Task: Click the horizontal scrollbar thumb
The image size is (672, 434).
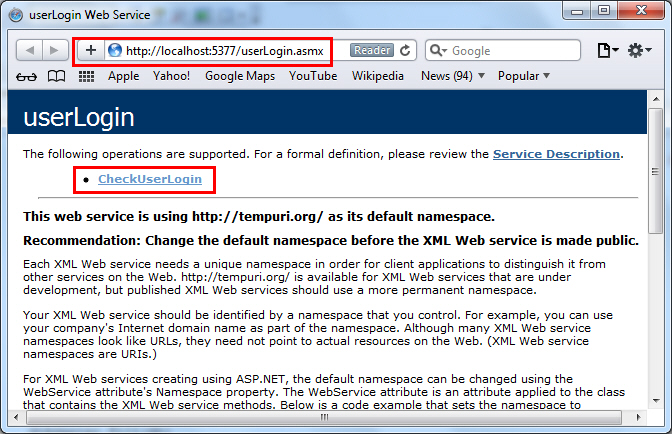Action: (x=324, y=417)
